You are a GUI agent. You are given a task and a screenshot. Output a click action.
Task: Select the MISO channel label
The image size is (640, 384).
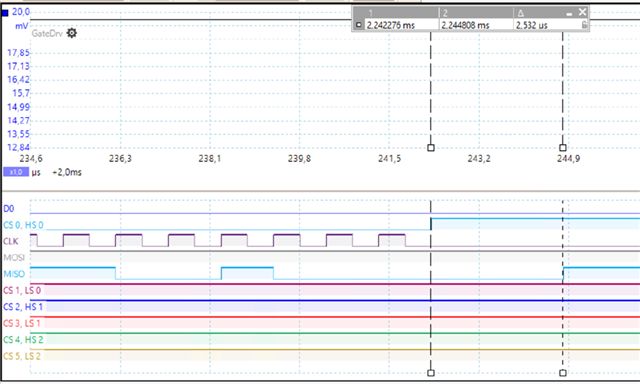(14, 274)
